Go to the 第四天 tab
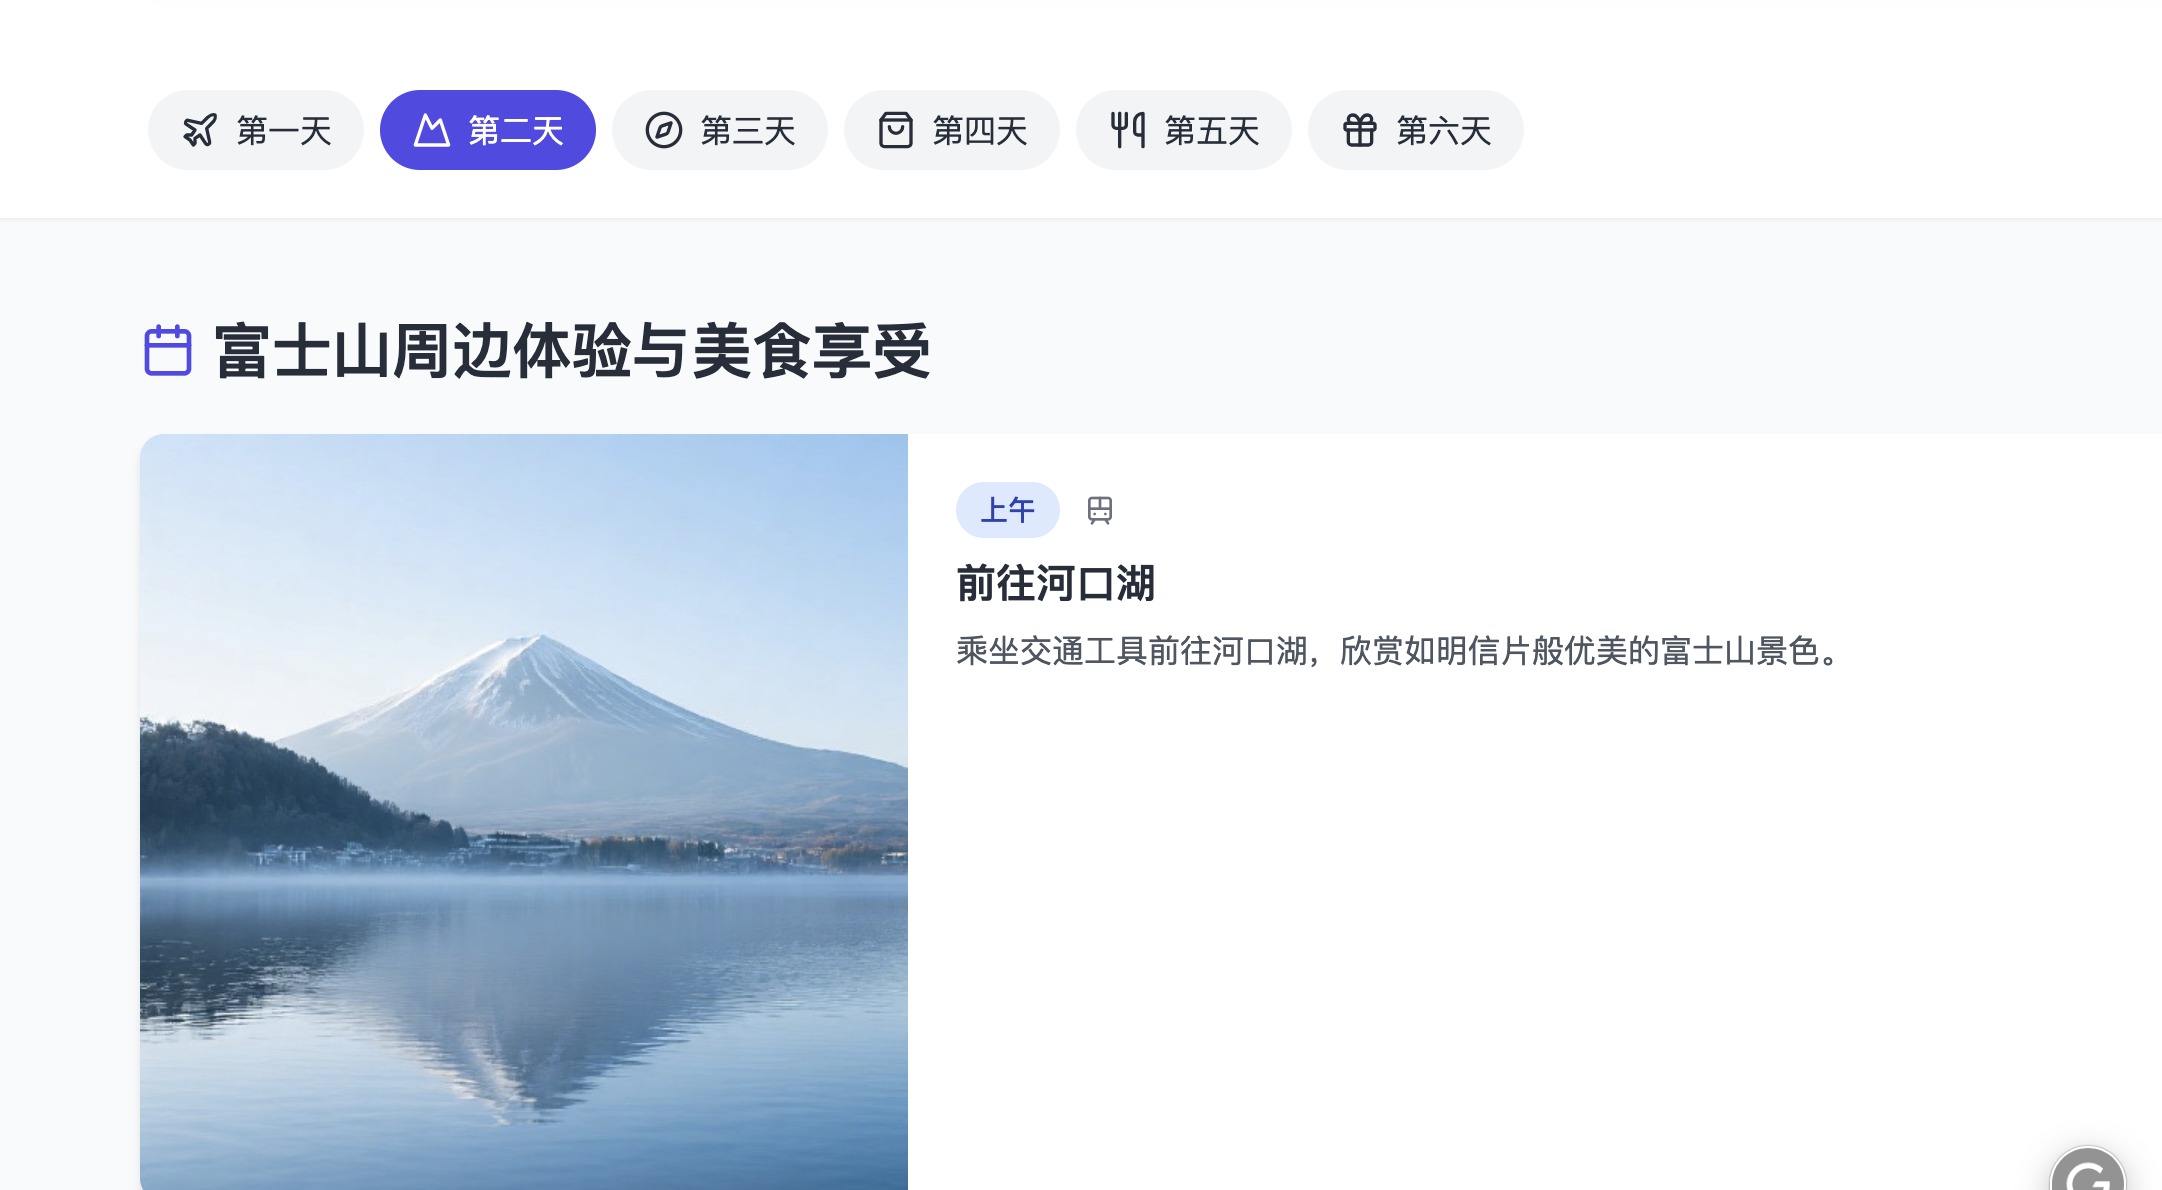This screenshot has height=1190, width=2162. tap(952, 130)
